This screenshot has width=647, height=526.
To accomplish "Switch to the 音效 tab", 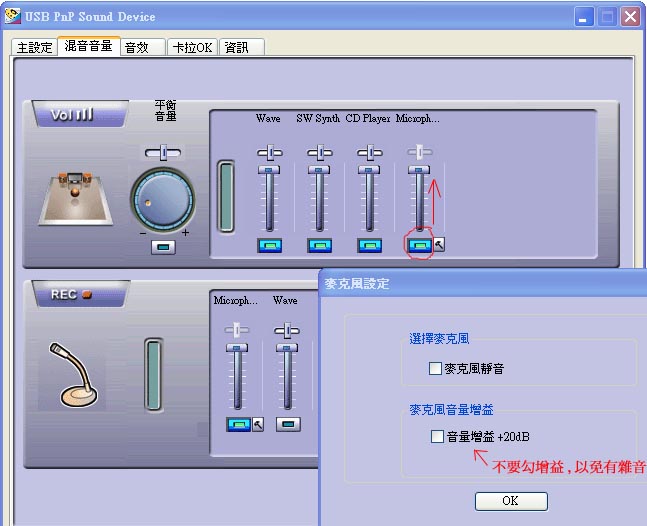I will pyautogui.click(x=143, y=47).
